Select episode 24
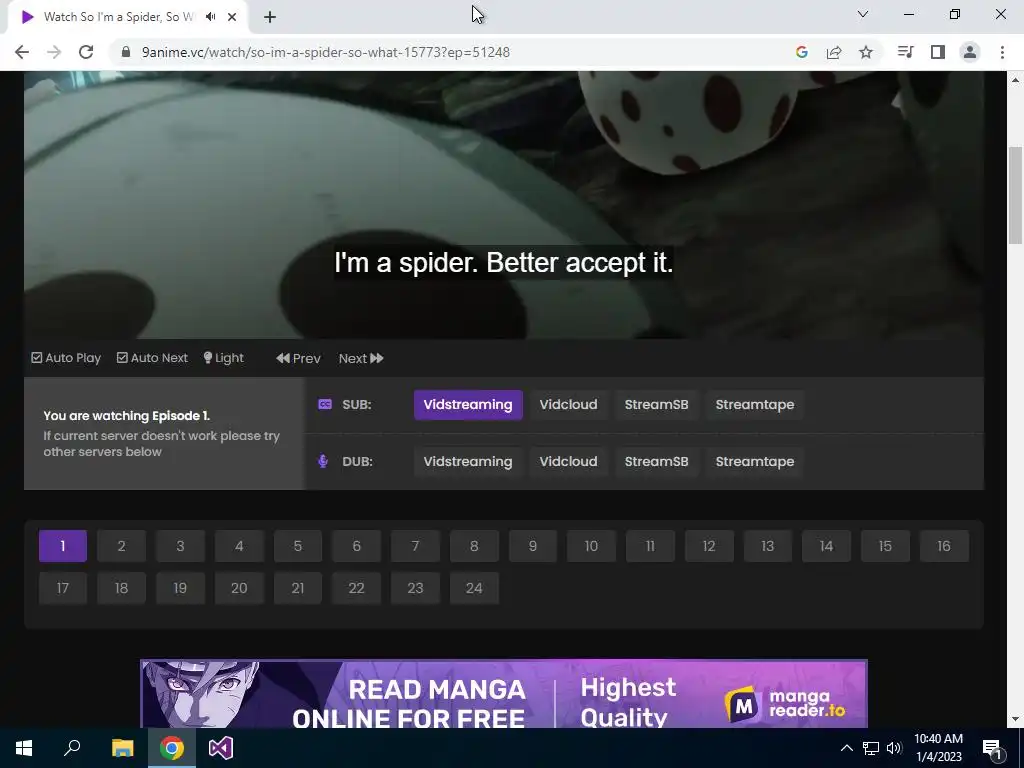 [x=474, y=588]
